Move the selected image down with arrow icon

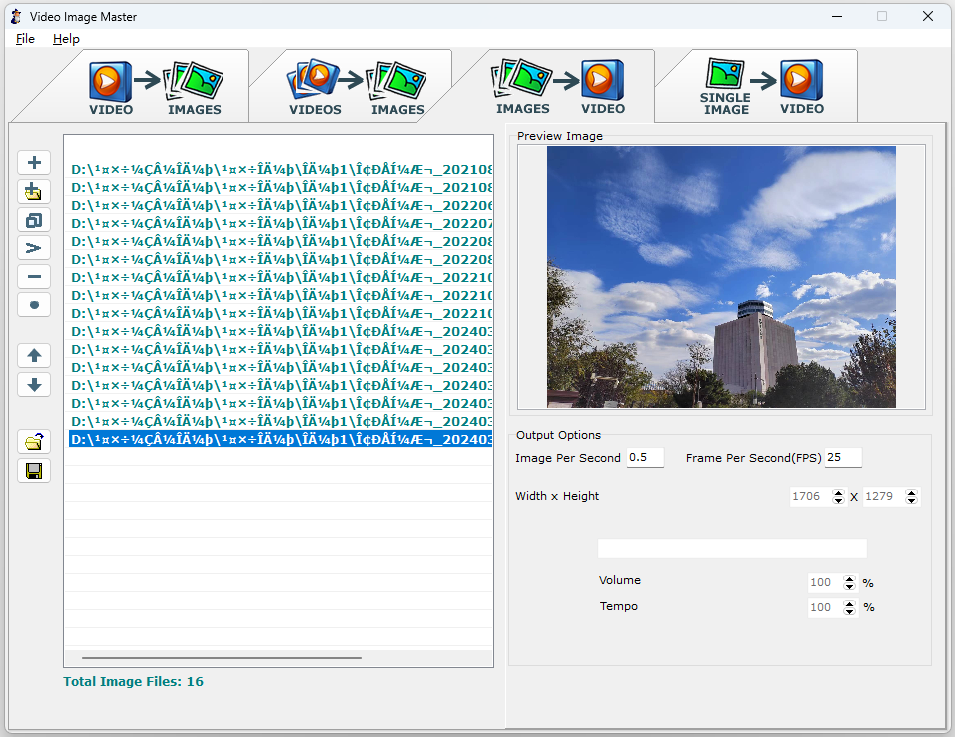click(34, 385)
